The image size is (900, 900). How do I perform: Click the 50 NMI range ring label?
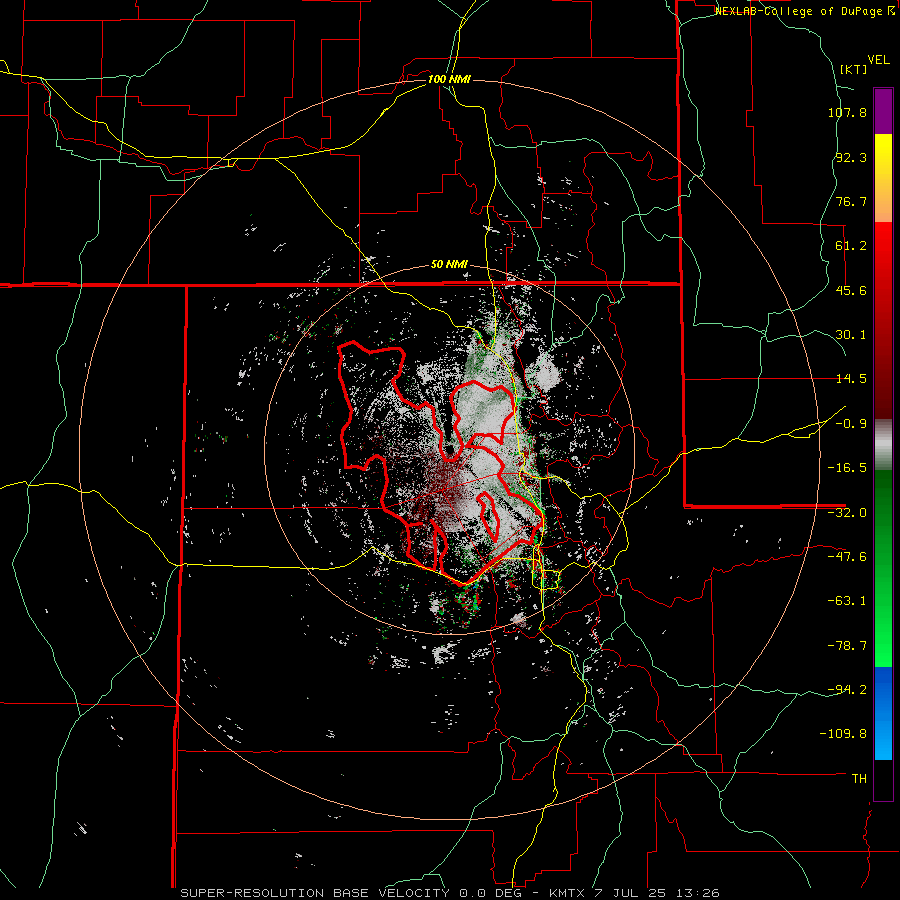coord(449,265)
